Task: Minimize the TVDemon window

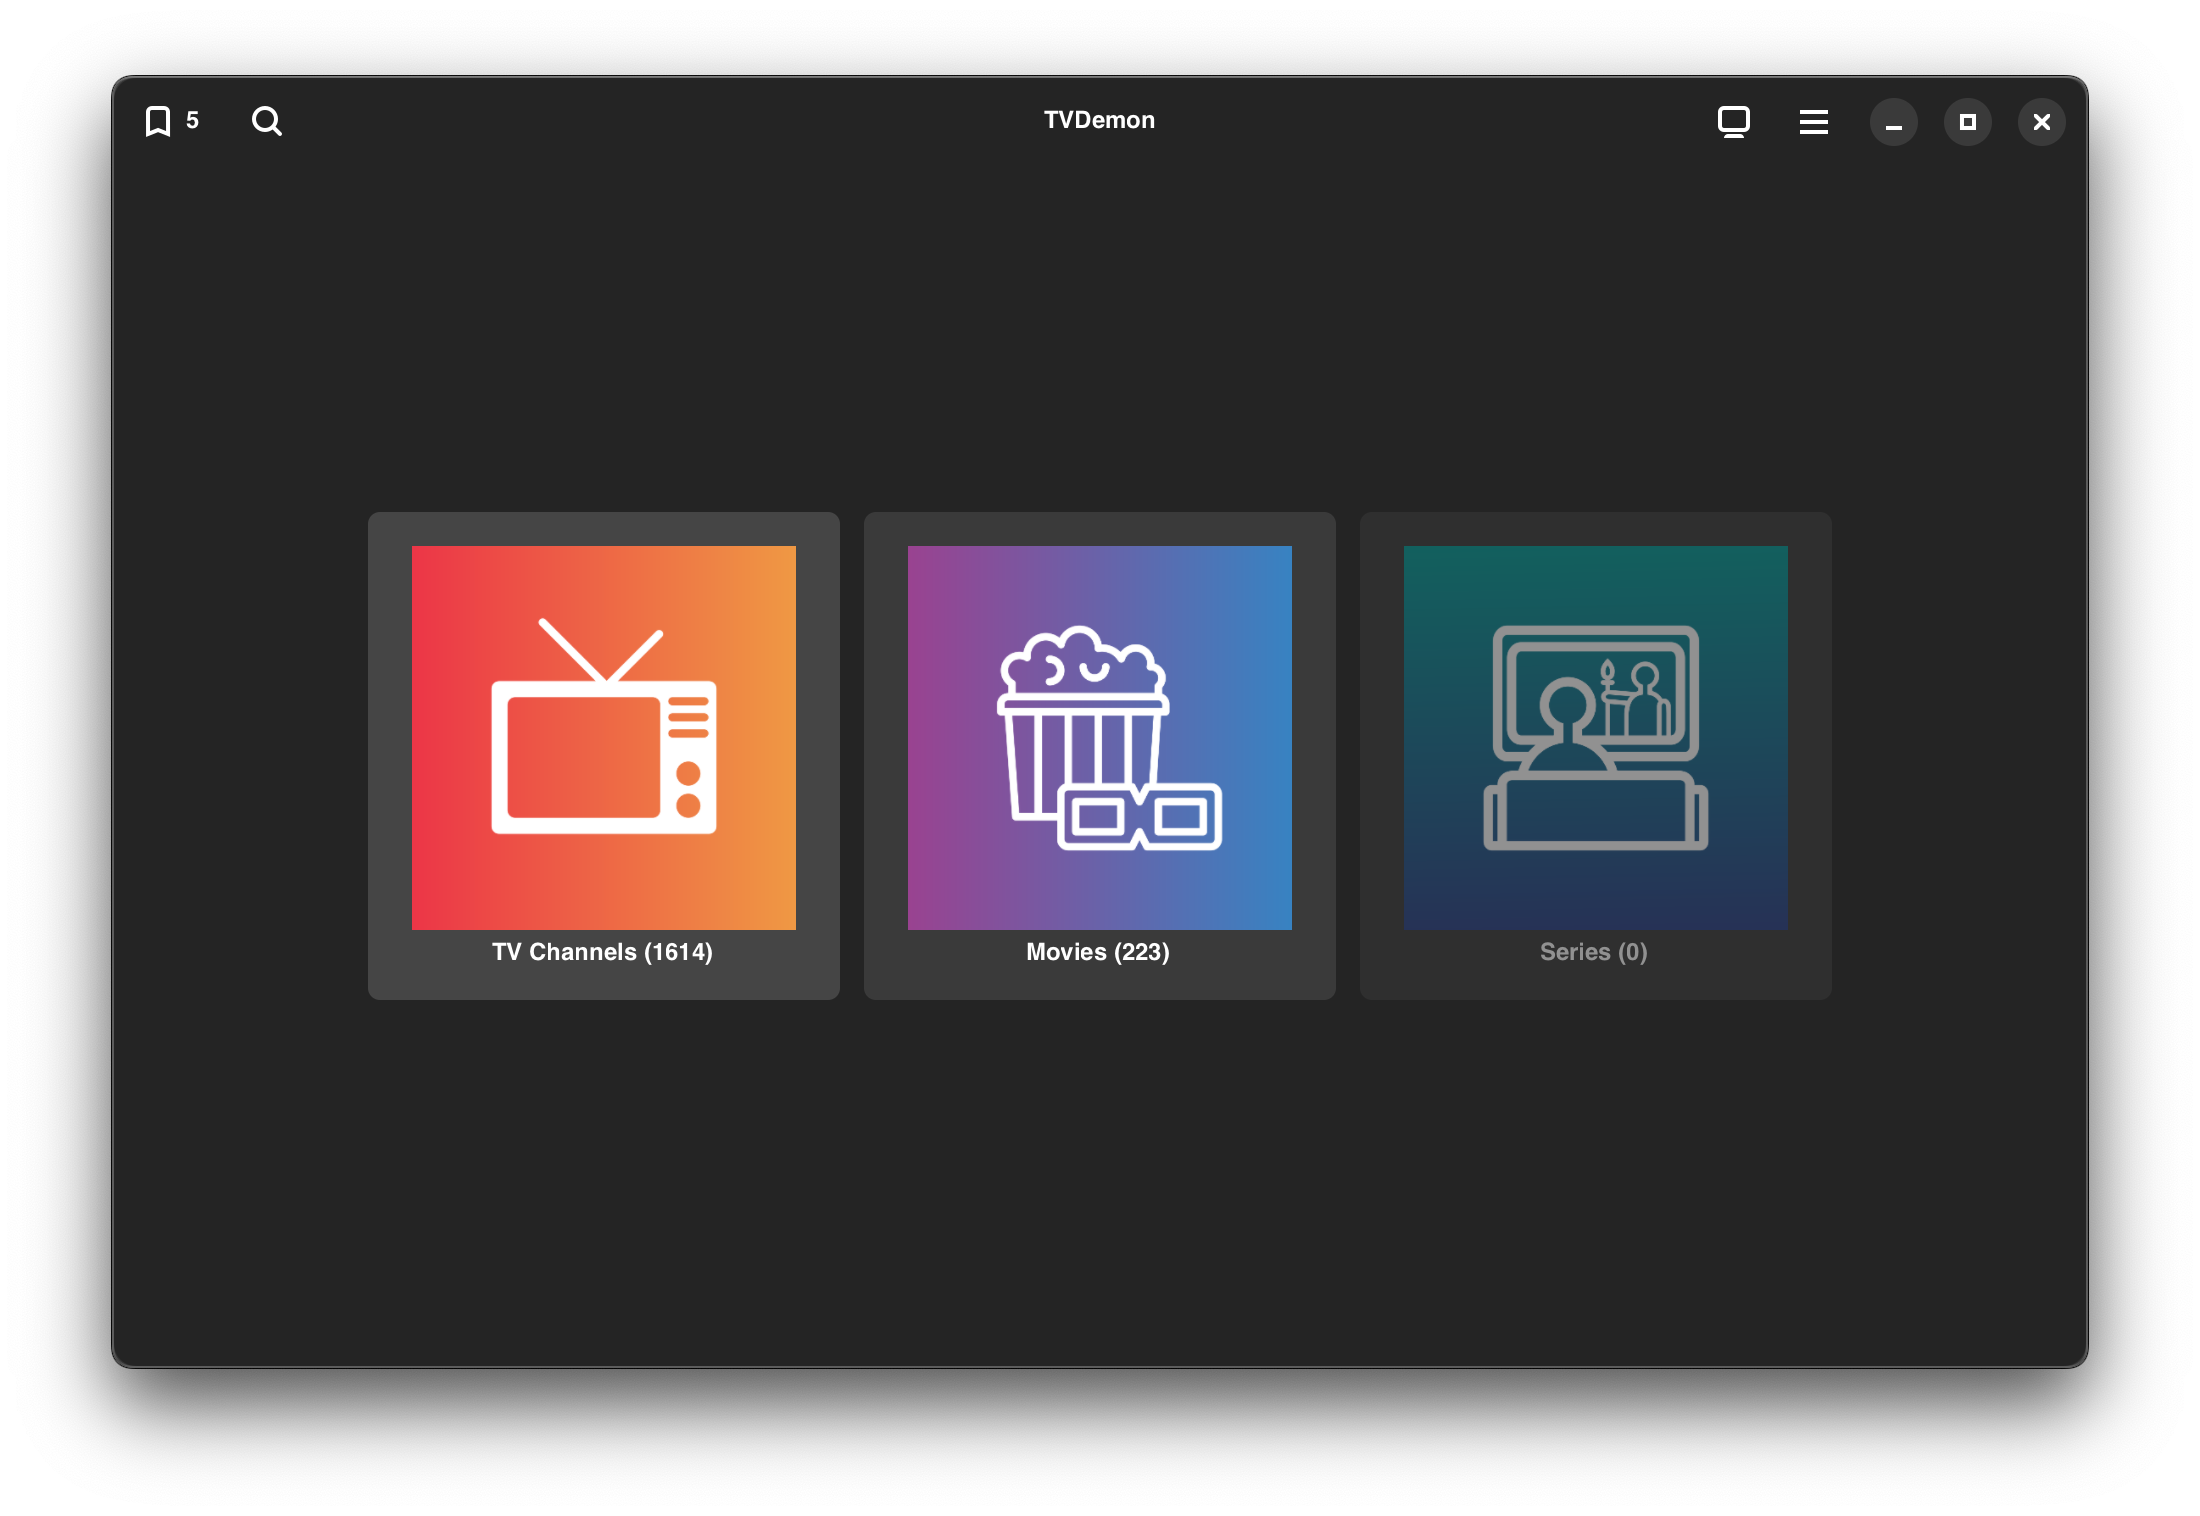Action: [1893, 122]
